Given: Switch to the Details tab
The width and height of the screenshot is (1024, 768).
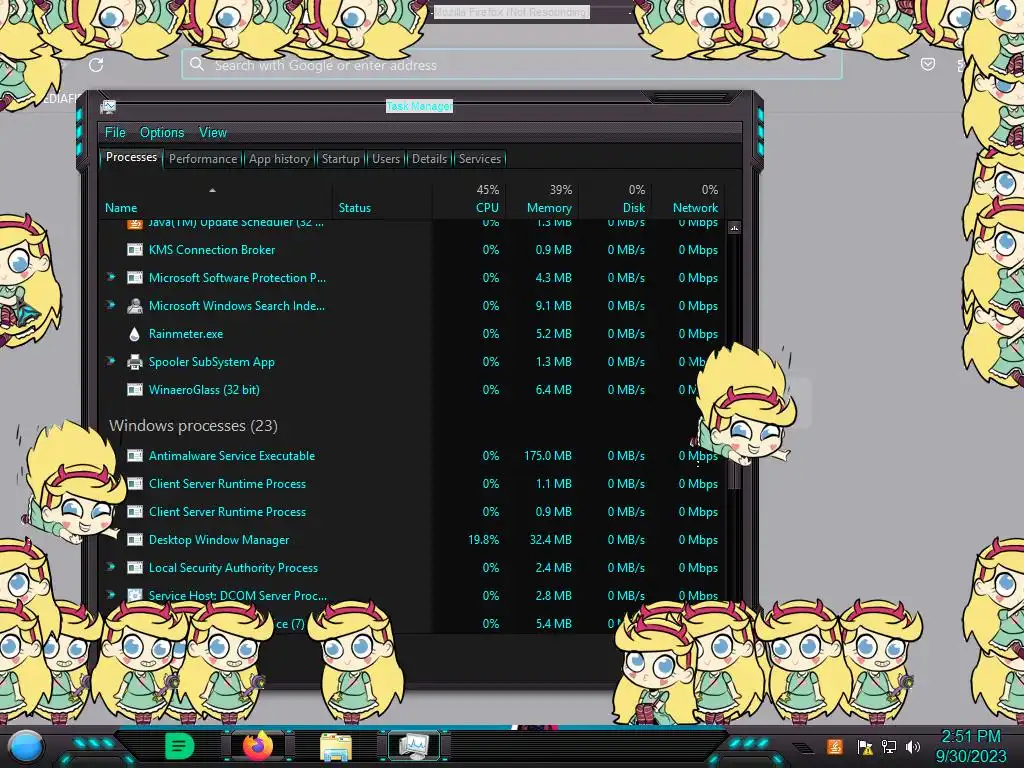Looking at the screenshot, I should pyautogui.click(x=429, y=159).
